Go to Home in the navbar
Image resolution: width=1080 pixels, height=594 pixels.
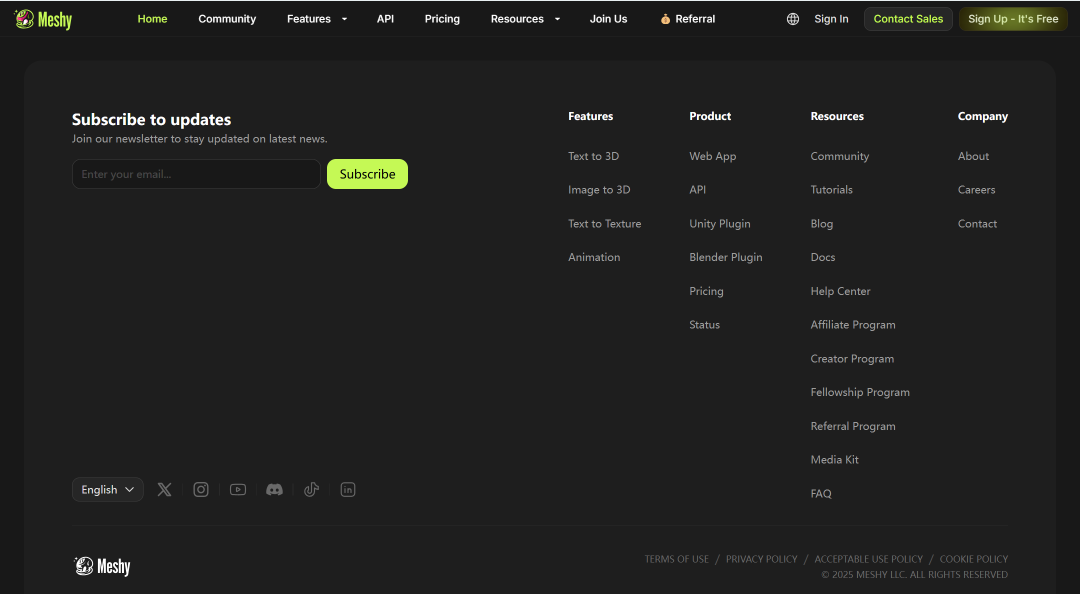pos(152,19)
